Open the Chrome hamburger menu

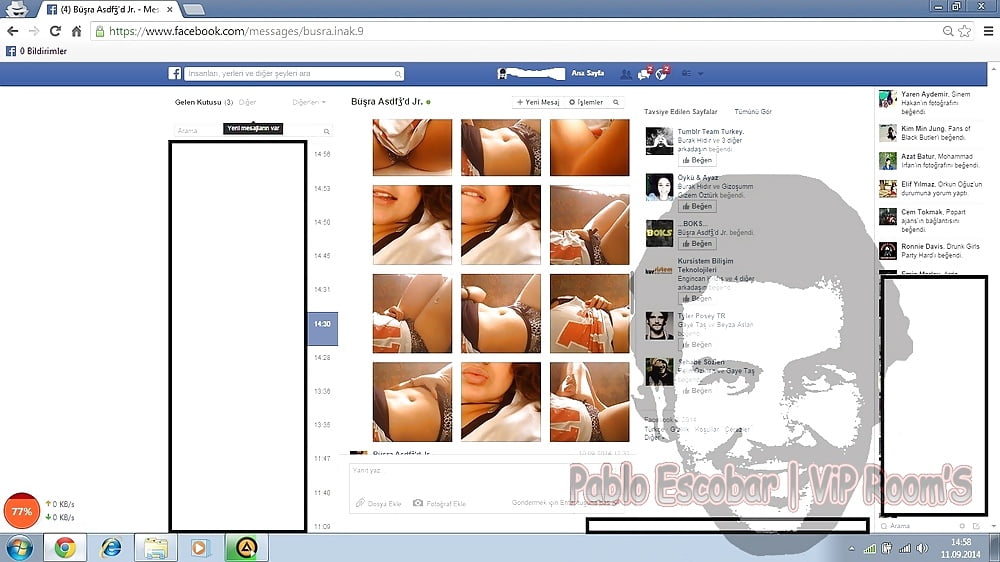click(989, 31)
